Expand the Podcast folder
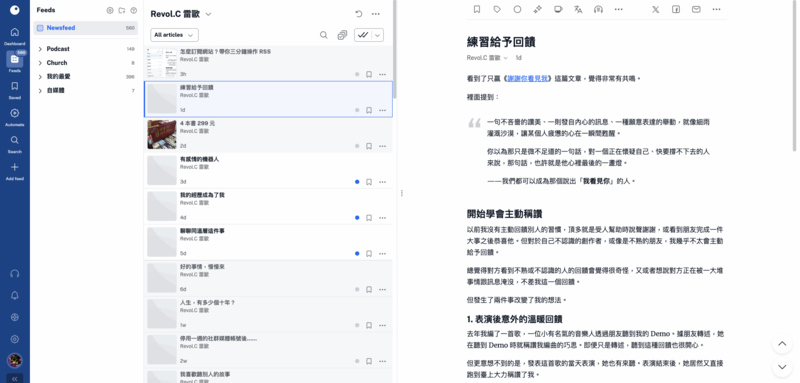 coord(40,49)
